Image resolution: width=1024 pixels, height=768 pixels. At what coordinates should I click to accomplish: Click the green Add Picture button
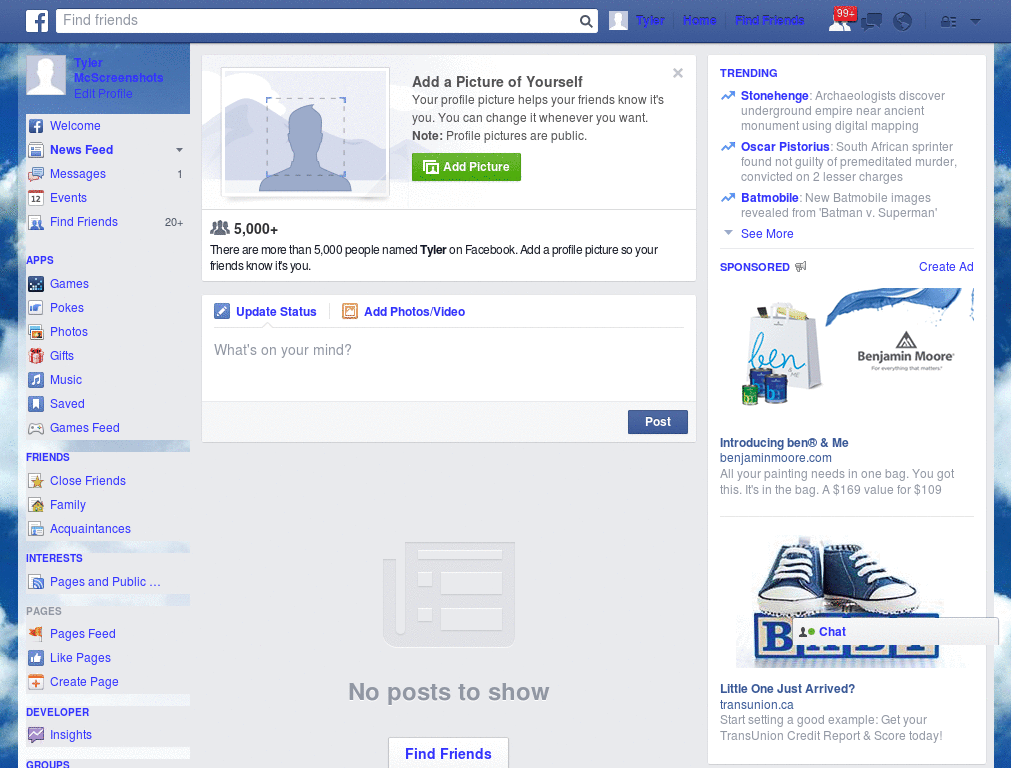coord(466,167)
